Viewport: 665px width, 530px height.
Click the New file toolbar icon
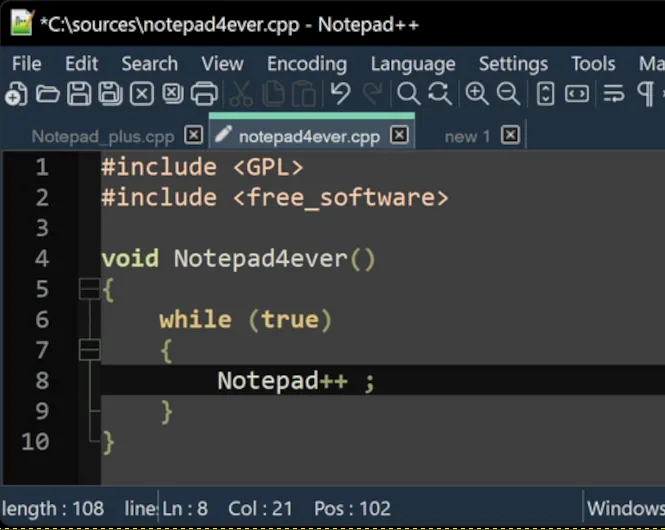pos(15,95)
